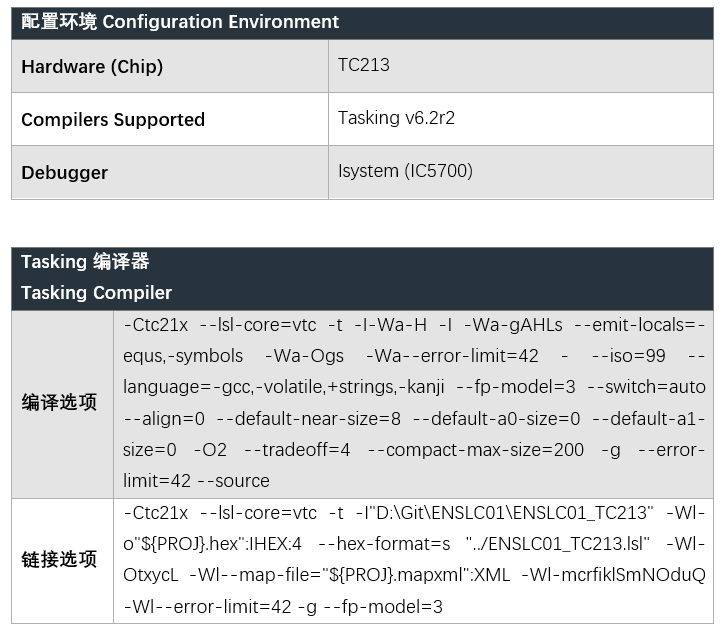Click the Tasking v6.2r2 value
The width and height of the screenshot is (722, 633).
(x=398, y=118)
